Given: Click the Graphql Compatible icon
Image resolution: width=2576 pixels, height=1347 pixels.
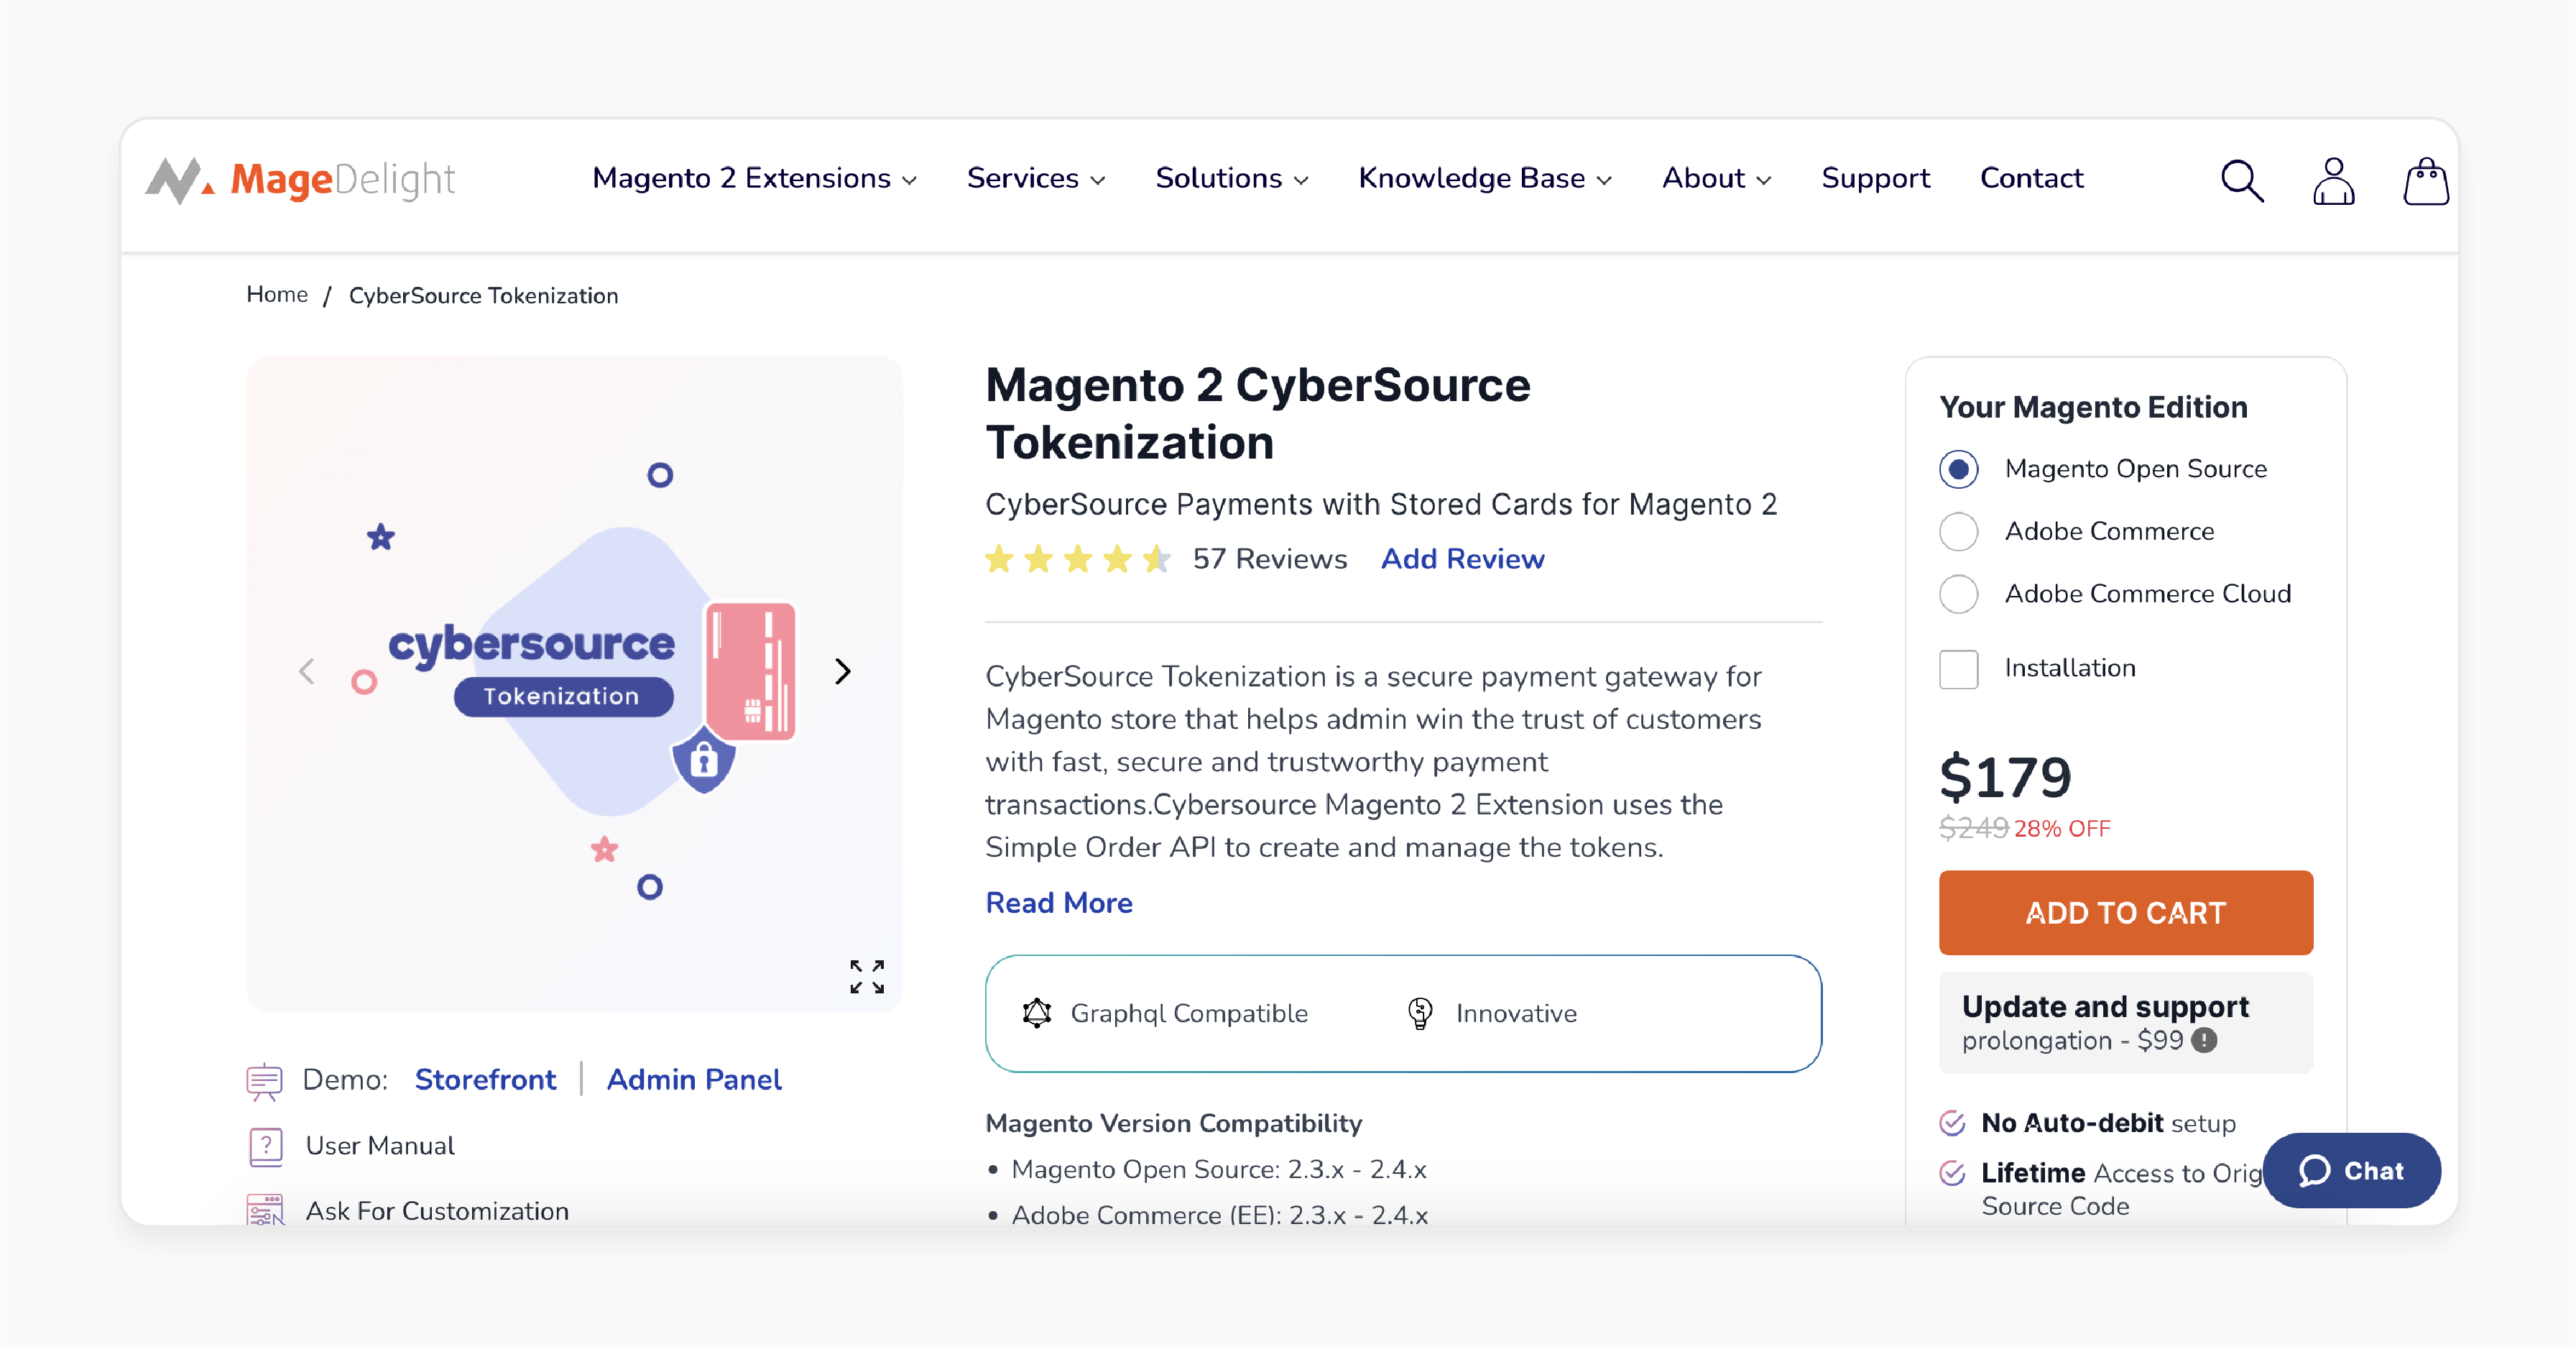Looking at the screenshot, I should tap(1037, 1013).
